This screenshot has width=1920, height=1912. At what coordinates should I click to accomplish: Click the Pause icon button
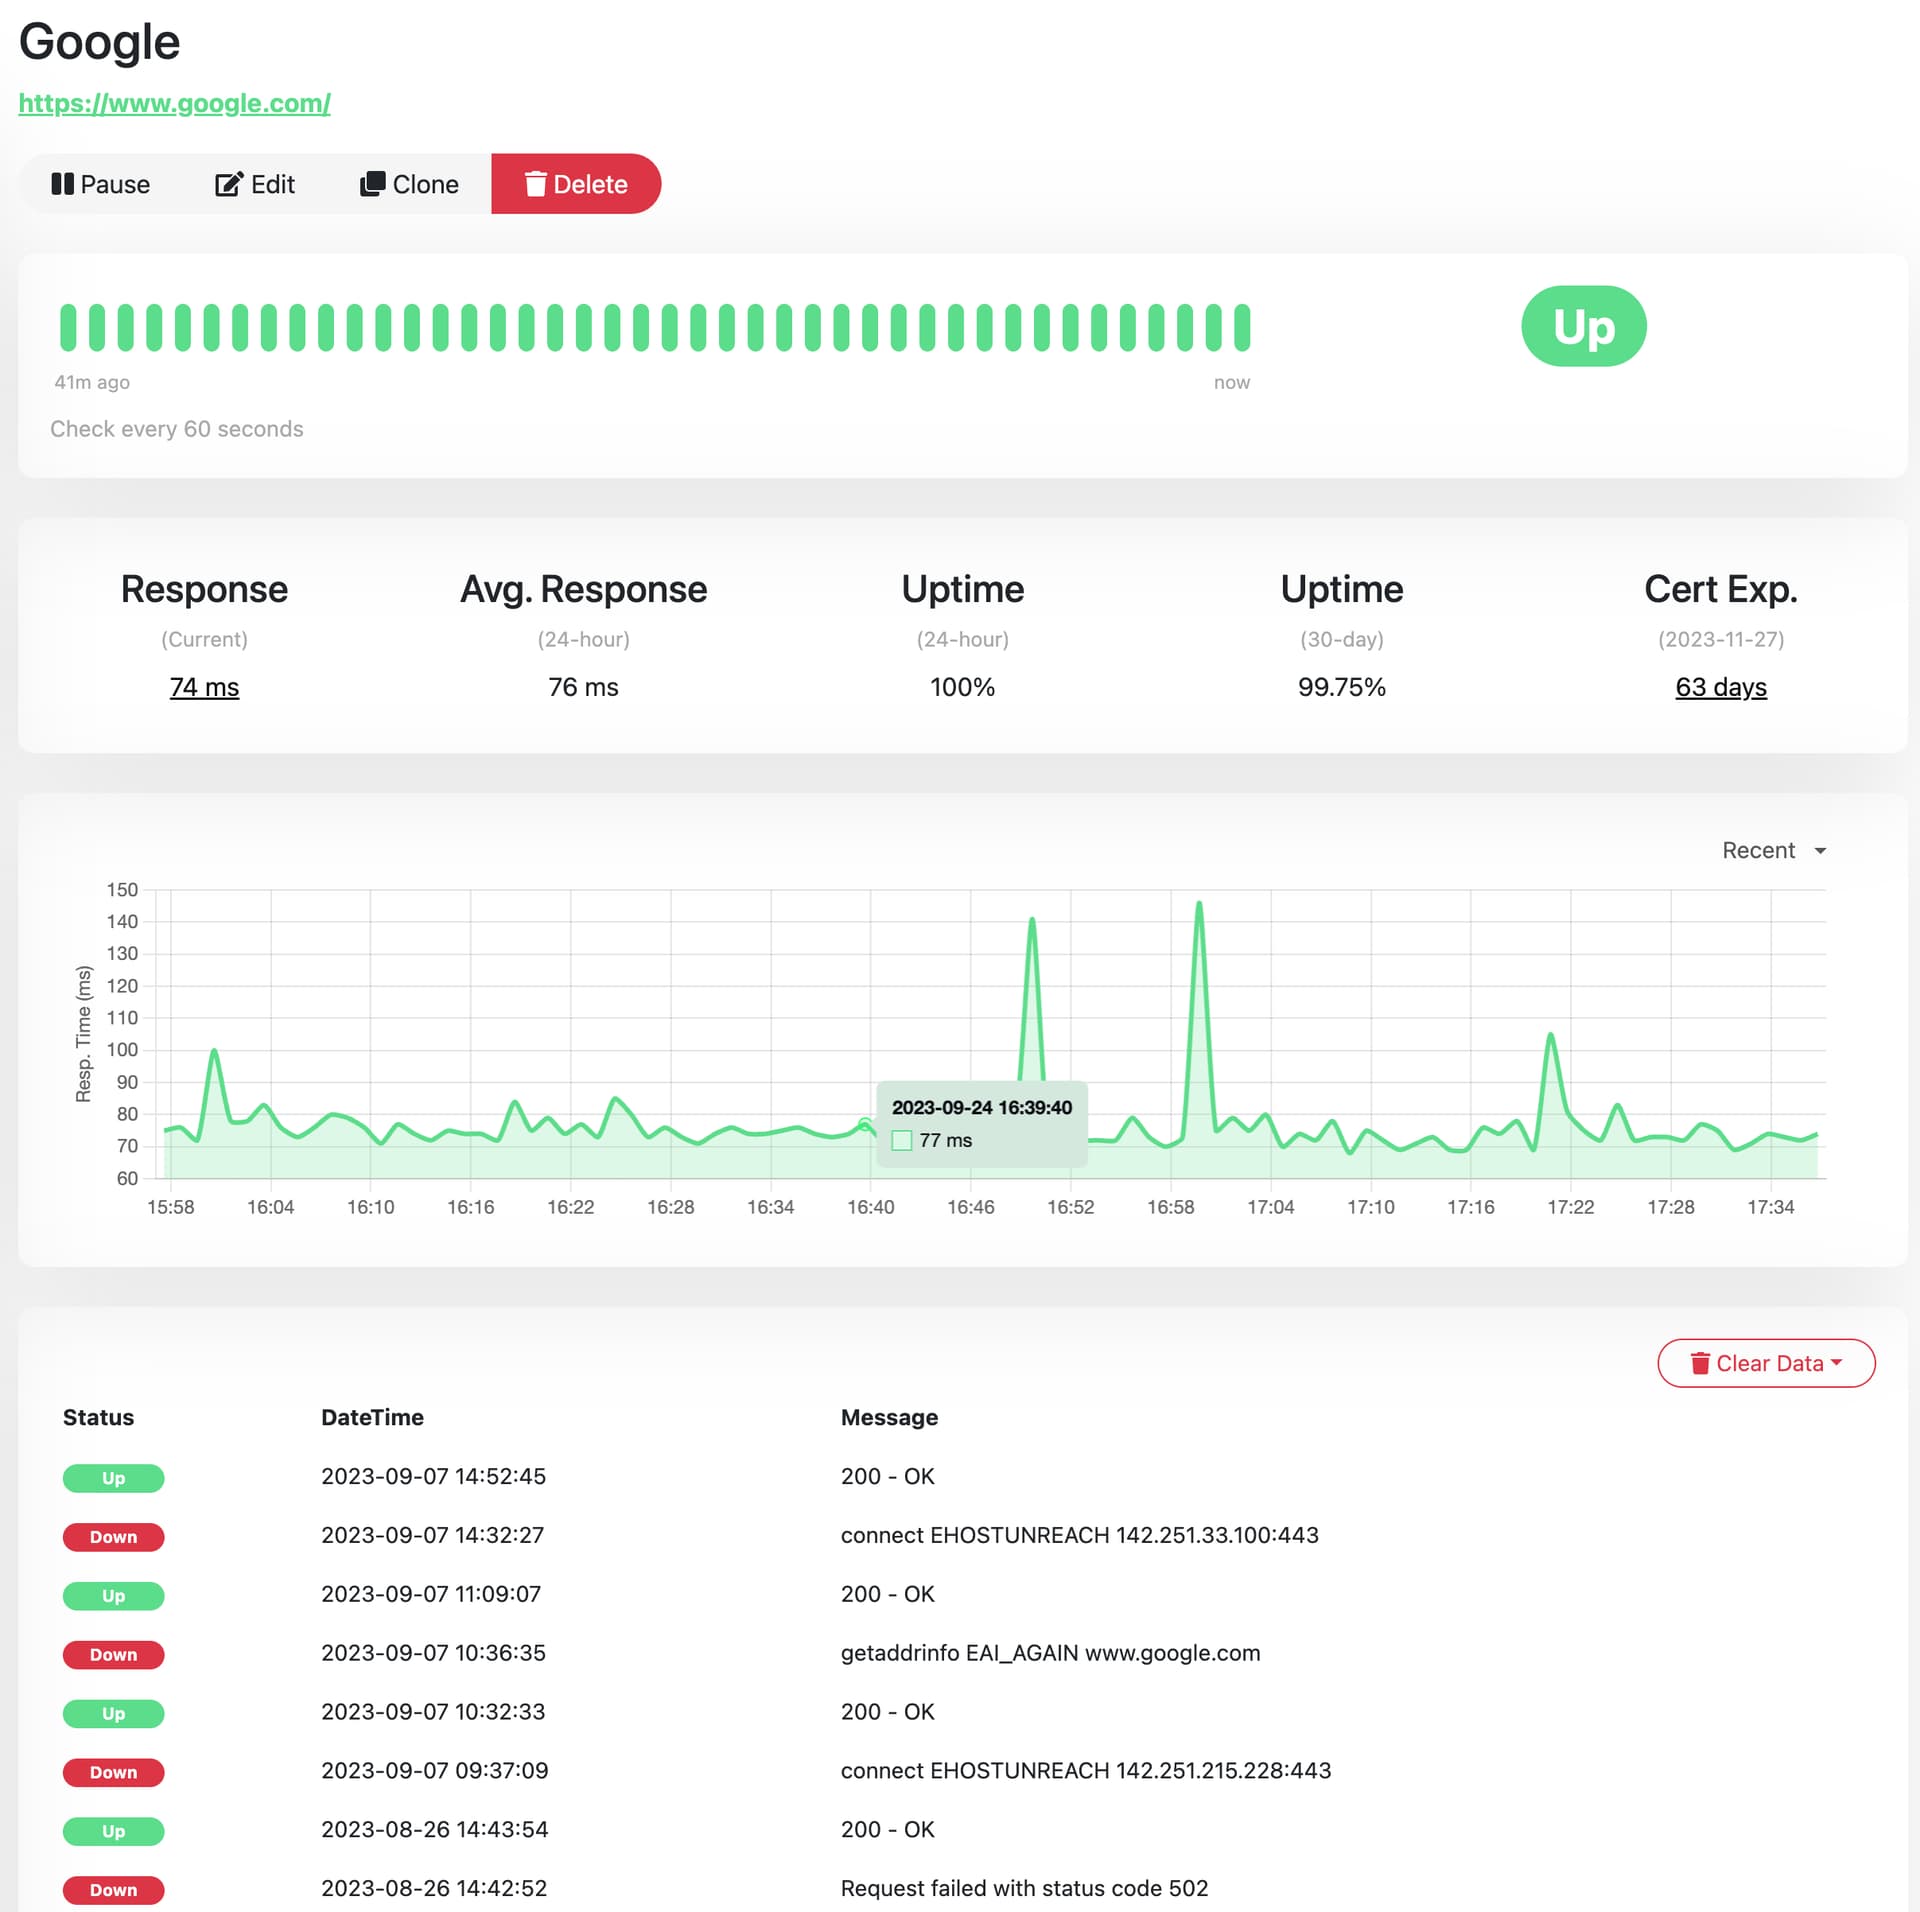pyautogui.click(x=63, y=184)
